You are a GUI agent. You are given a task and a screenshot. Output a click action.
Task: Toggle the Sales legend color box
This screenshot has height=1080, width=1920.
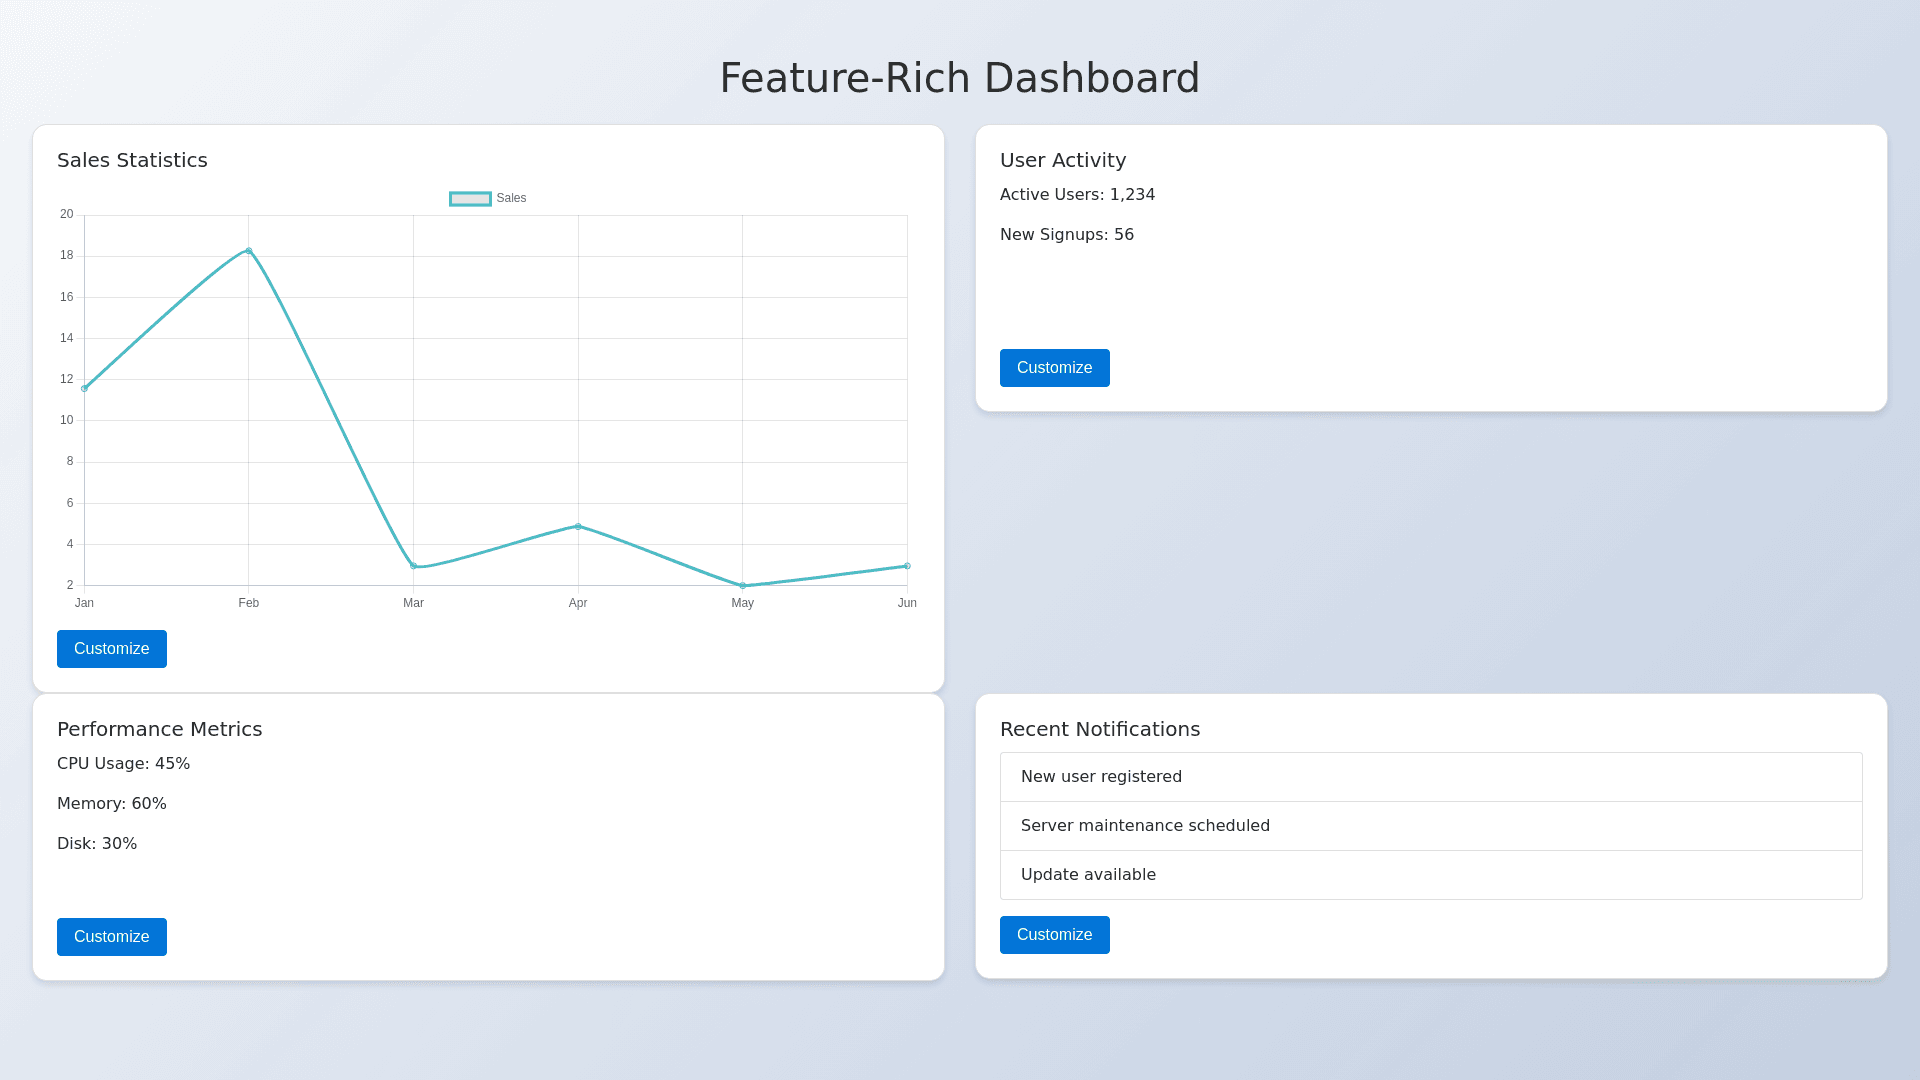pos(470,199)
